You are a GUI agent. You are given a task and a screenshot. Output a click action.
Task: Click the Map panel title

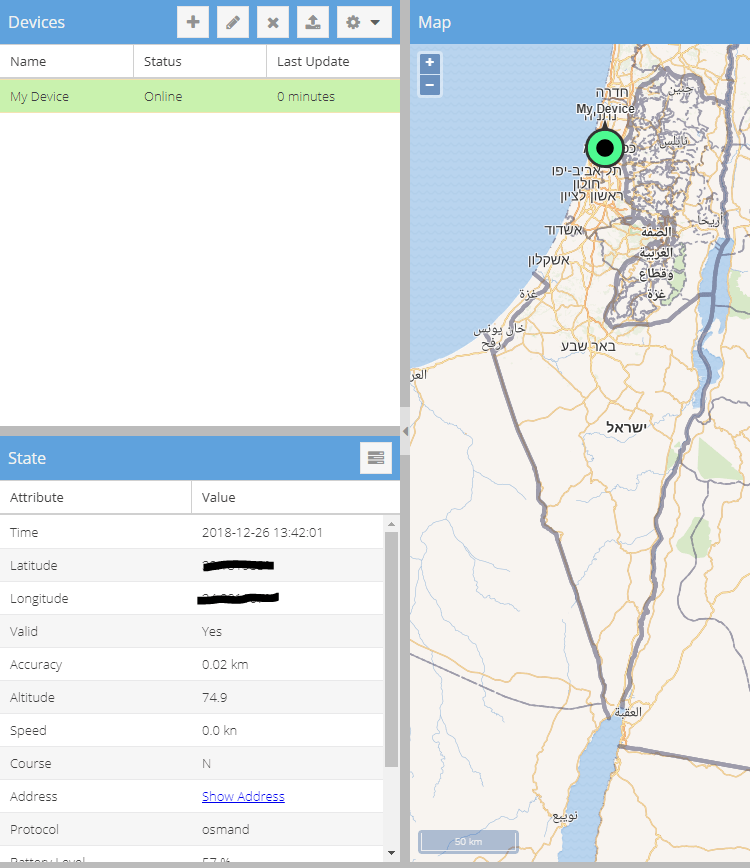[x=435, y=23]
